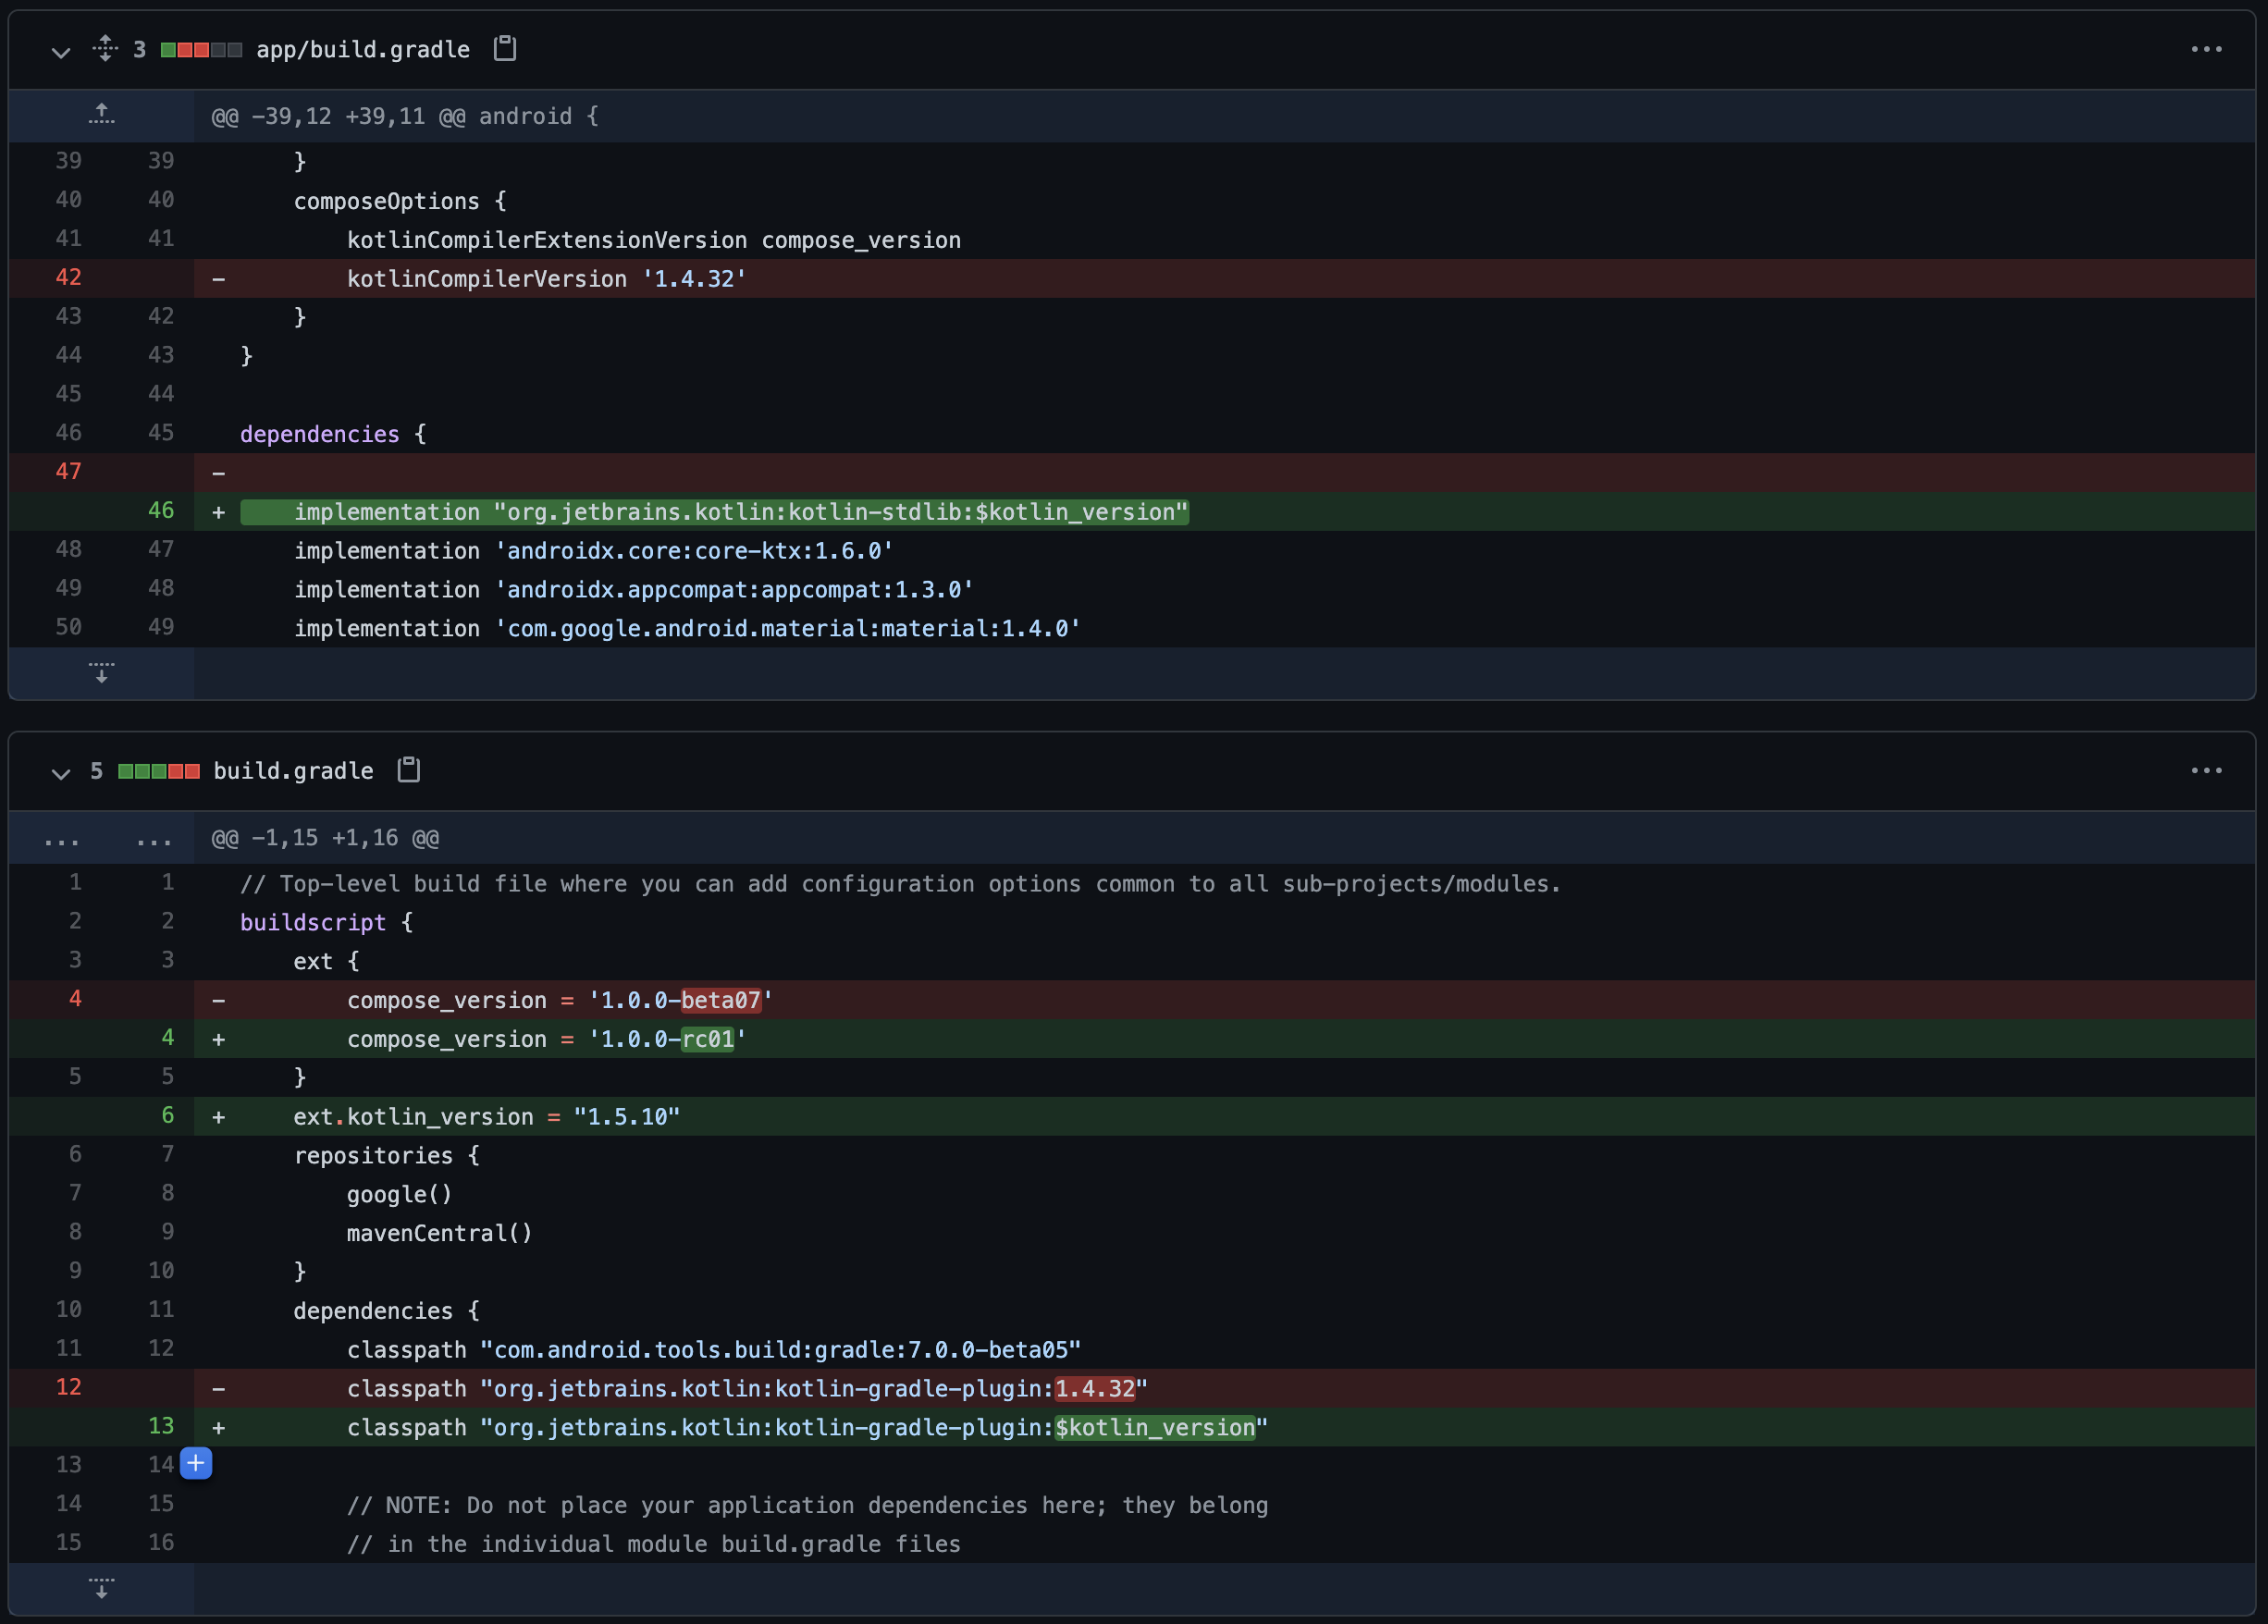Click the app/build.gradle file name link

363,50
